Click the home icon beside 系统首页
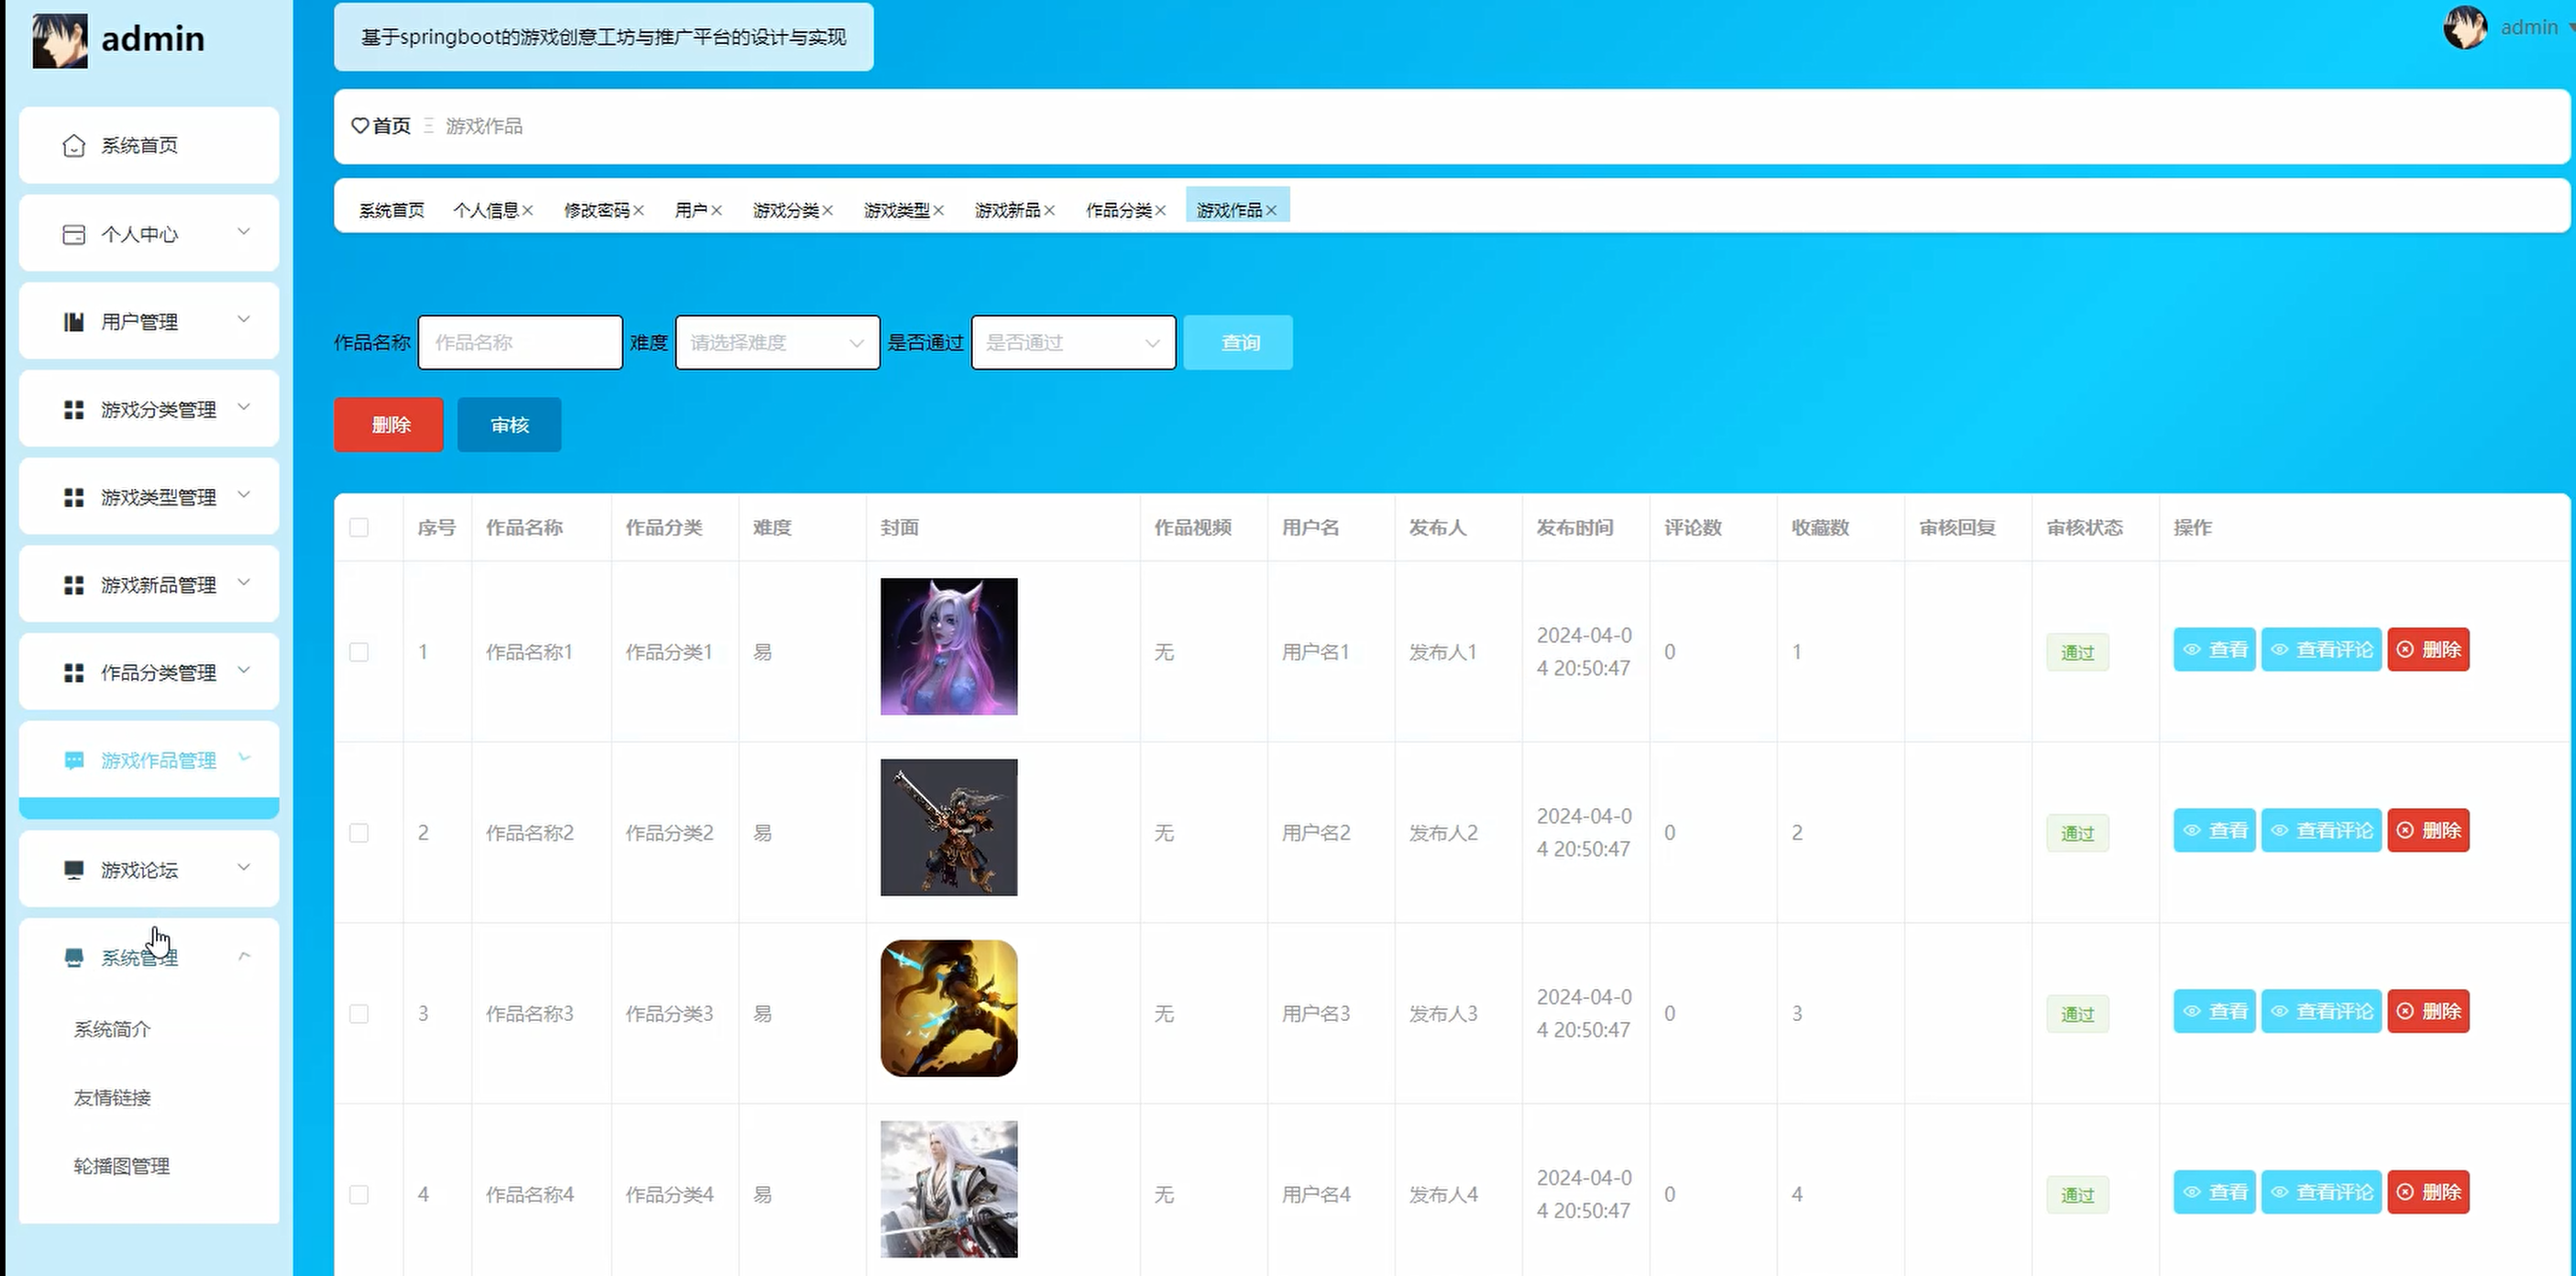Image resolution: width=2576 pixels, height=1276 pixels. (x=73, y=146)
